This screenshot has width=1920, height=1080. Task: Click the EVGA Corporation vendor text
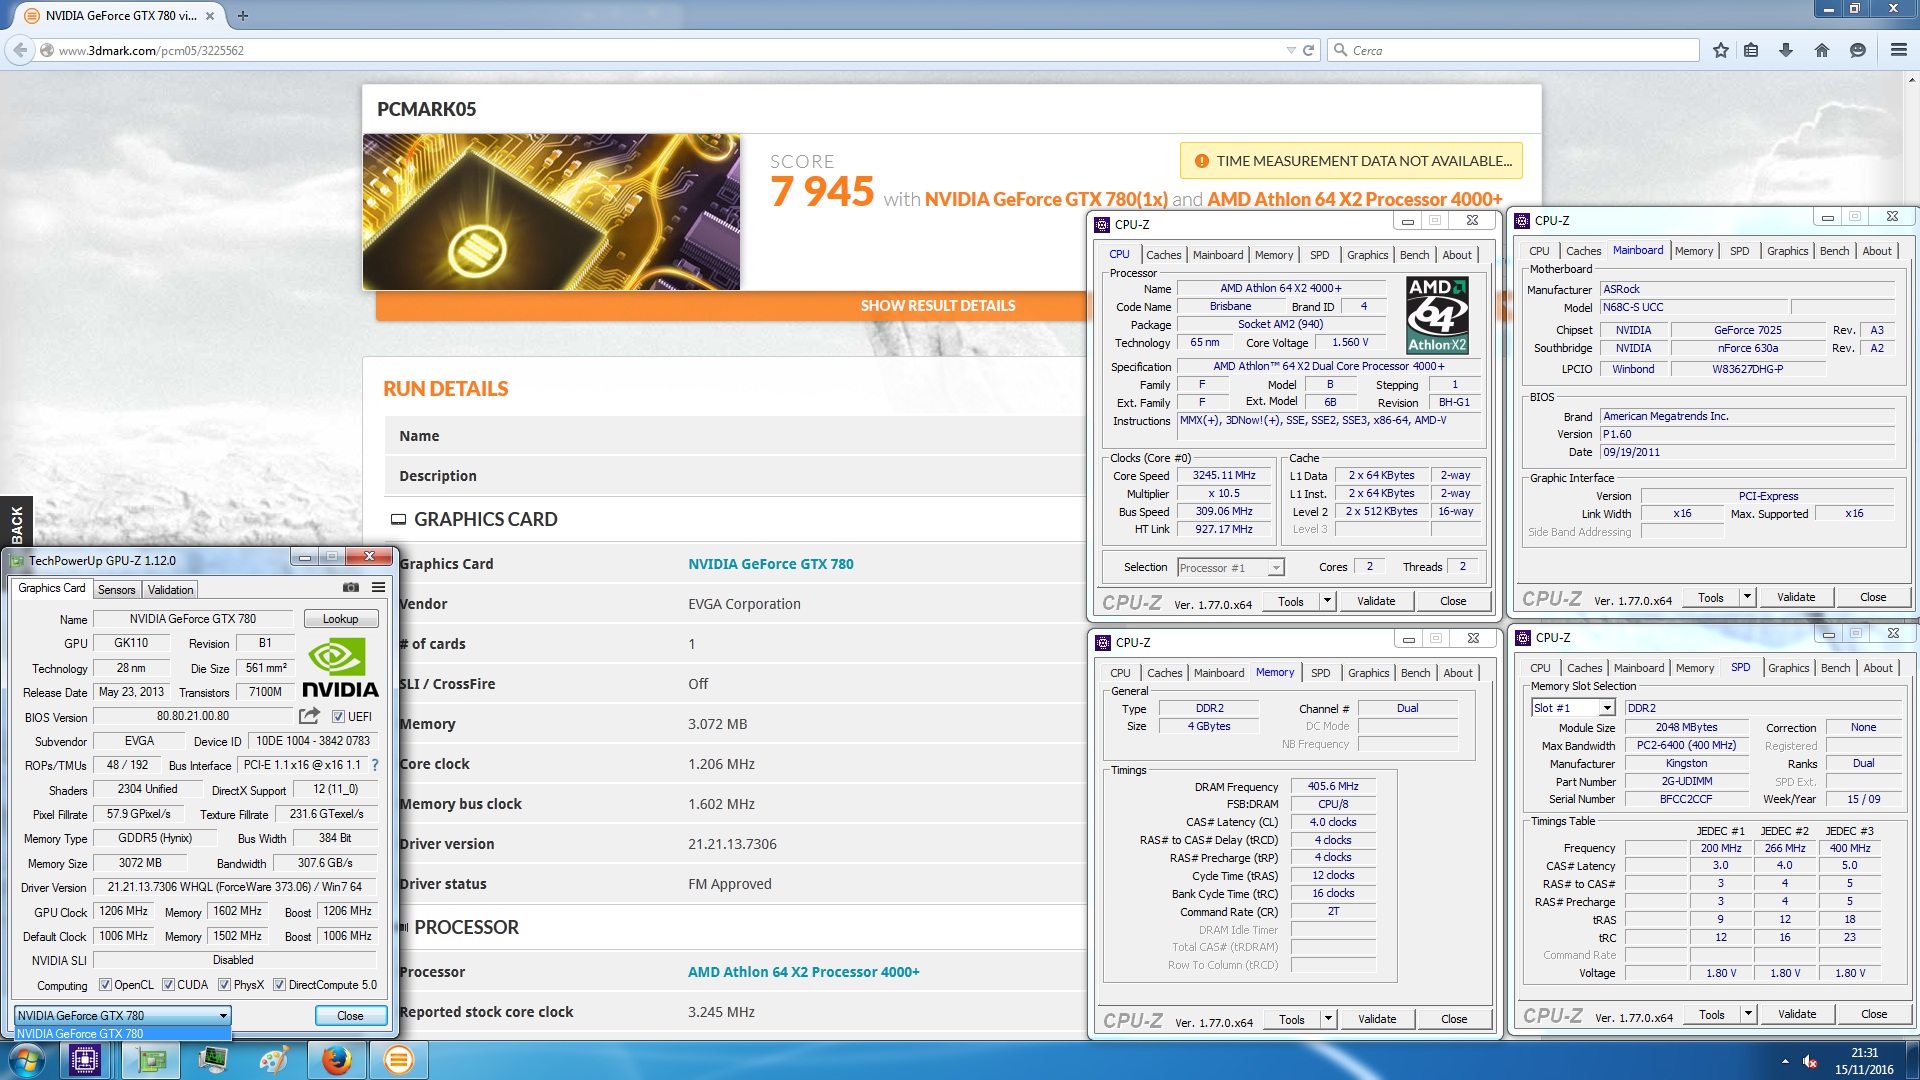pos(744,604)
